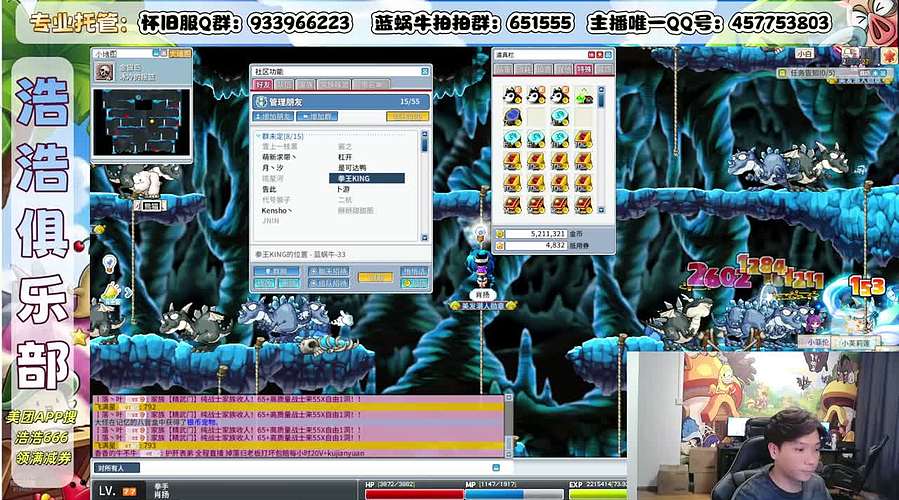The image size is (899, 500).
Task: Click the yellow button beside 增加群
Action: [408, 116]
